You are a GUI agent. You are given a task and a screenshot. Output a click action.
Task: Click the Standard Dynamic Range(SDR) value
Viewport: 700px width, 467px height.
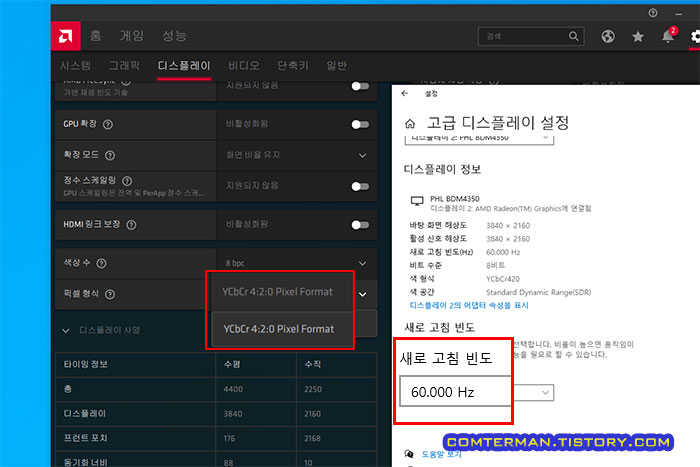click(538, 292)
